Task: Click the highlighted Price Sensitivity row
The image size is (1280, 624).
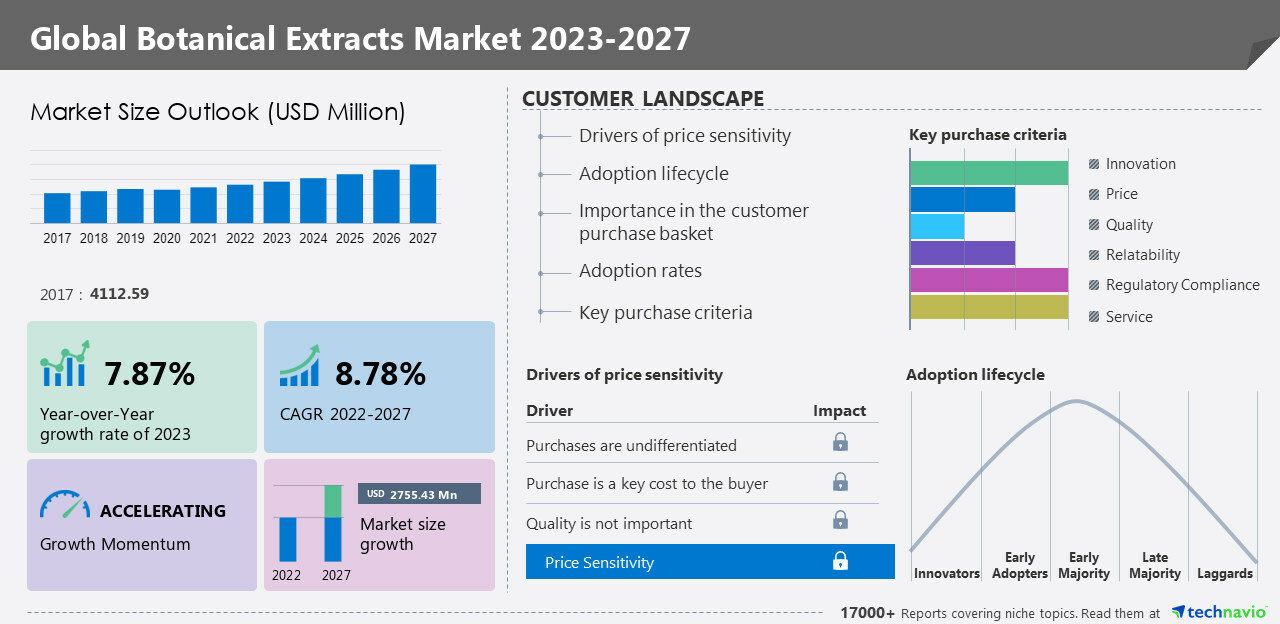Action: coord(709,562)
